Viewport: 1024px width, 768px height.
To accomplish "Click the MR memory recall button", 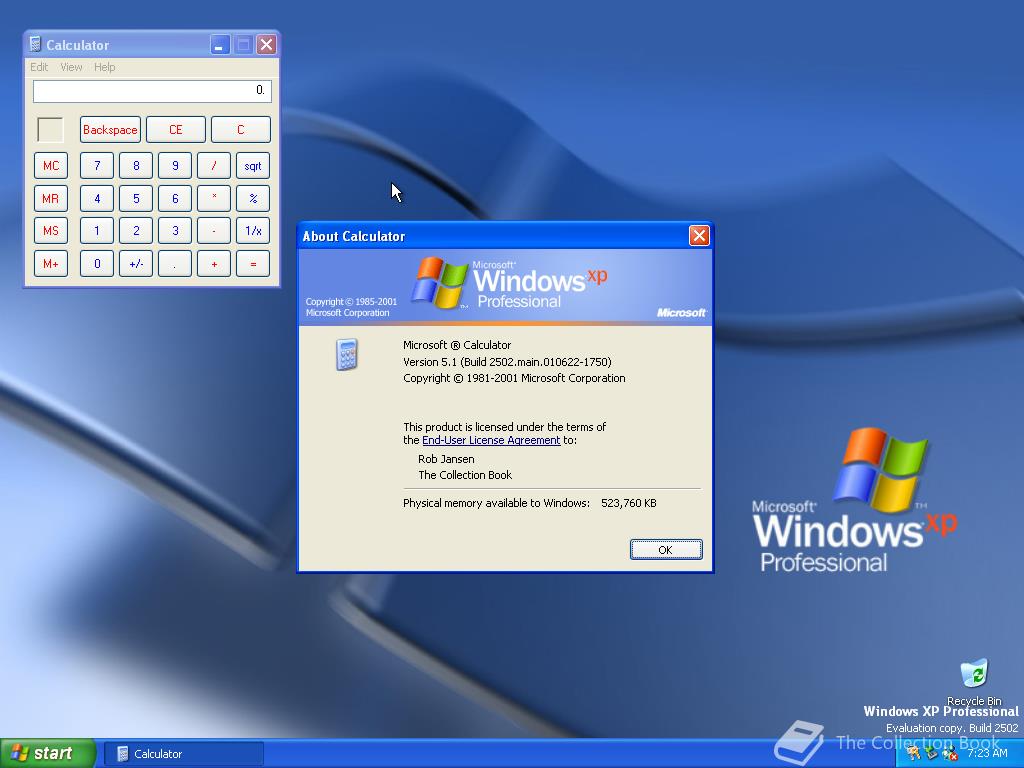I will (51, 199).
